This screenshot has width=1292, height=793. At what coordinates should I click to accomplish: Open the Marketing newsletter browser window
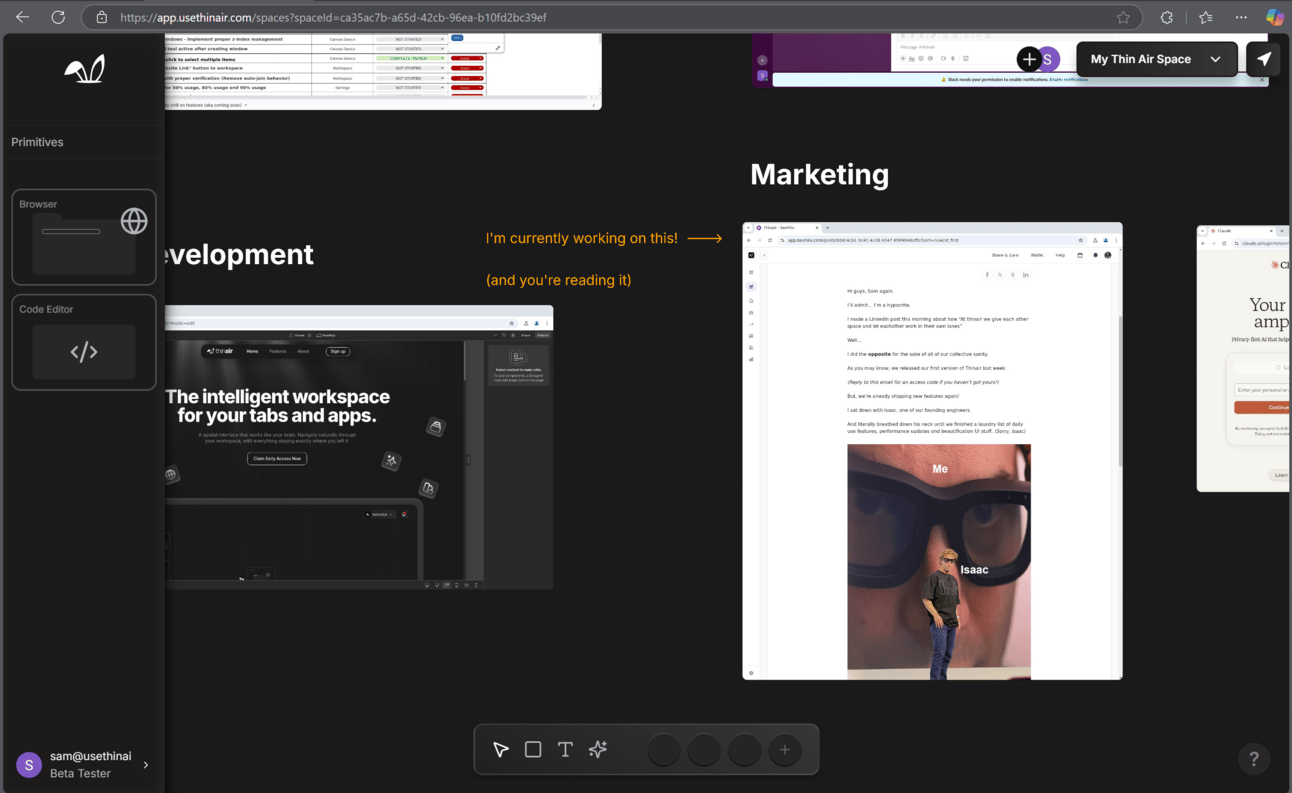click(x=932, y=451)
